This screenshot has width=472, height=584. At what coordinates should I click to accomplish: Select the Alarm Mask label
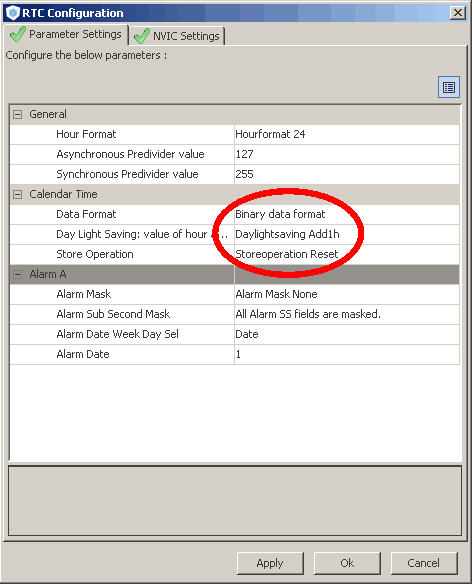point(84,294)
